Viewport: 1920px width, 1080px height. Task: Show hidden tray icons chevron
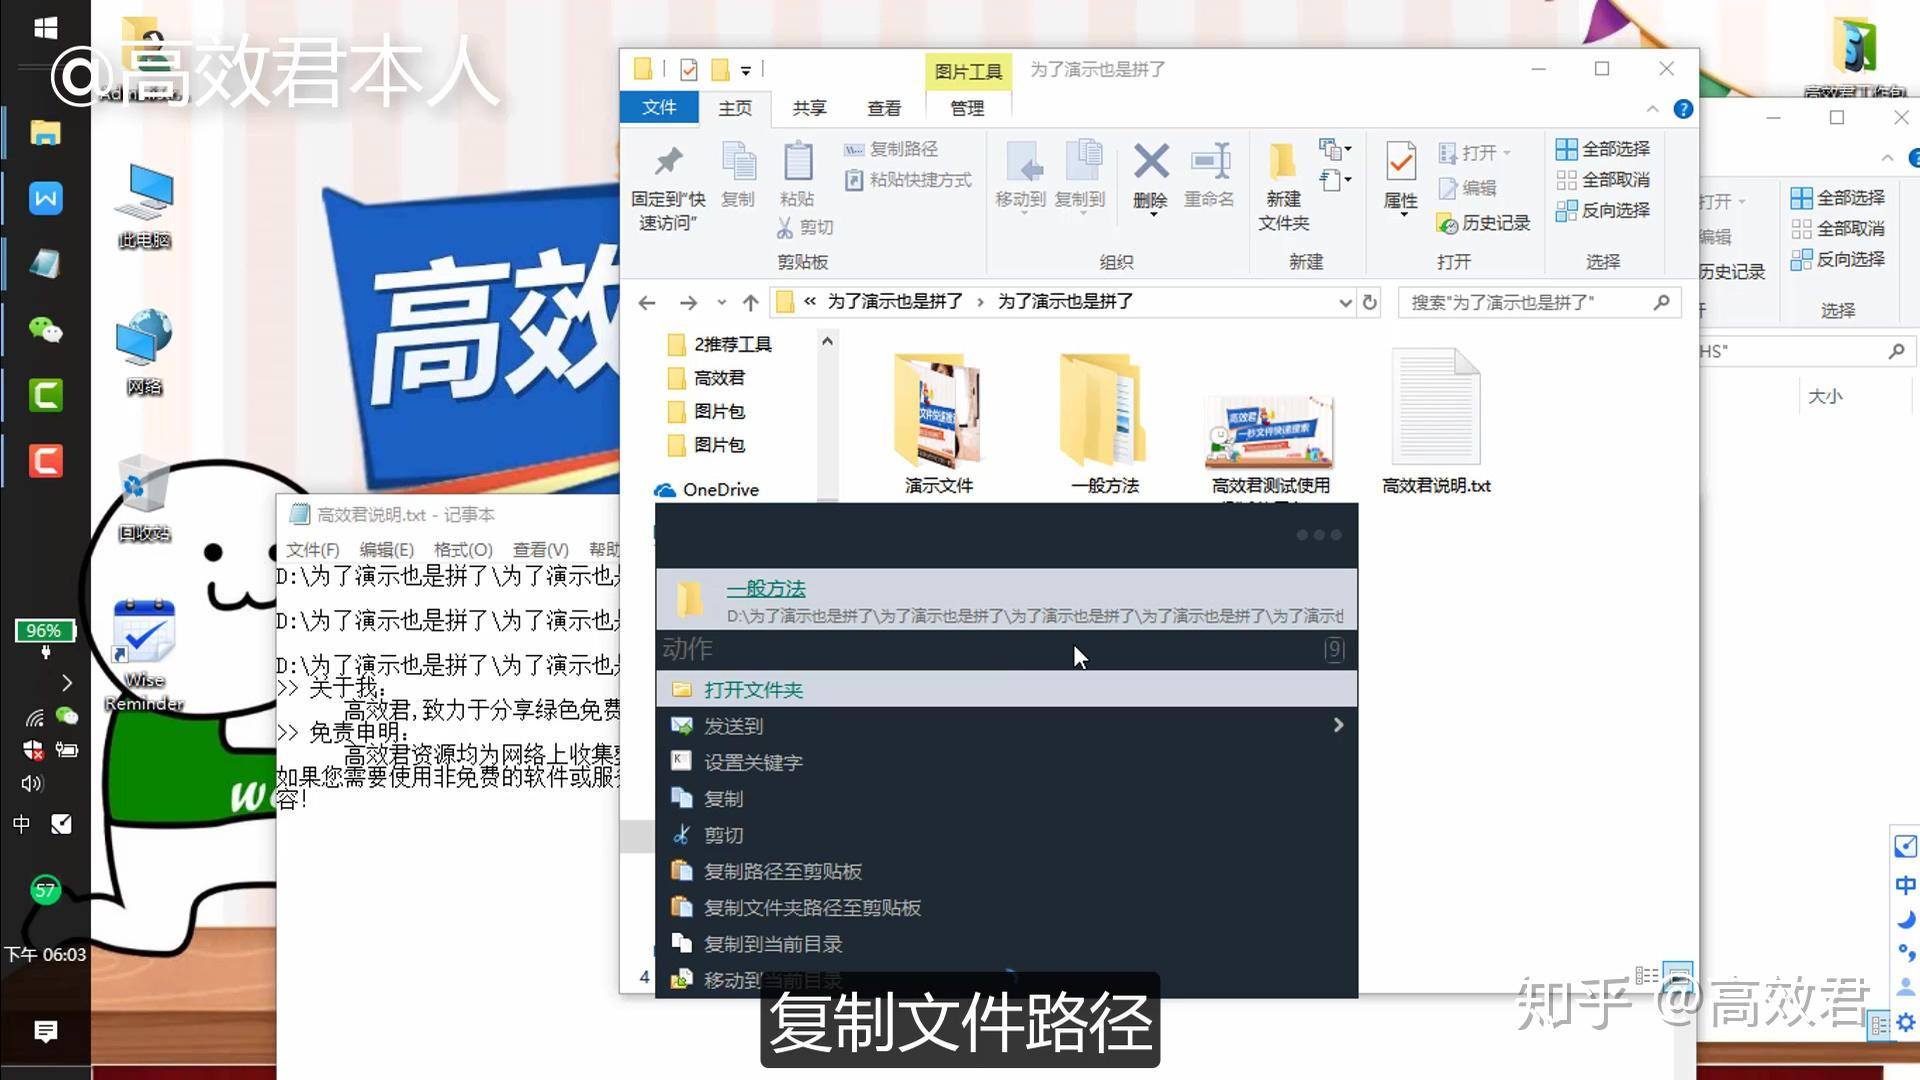[x=67, y=683]
